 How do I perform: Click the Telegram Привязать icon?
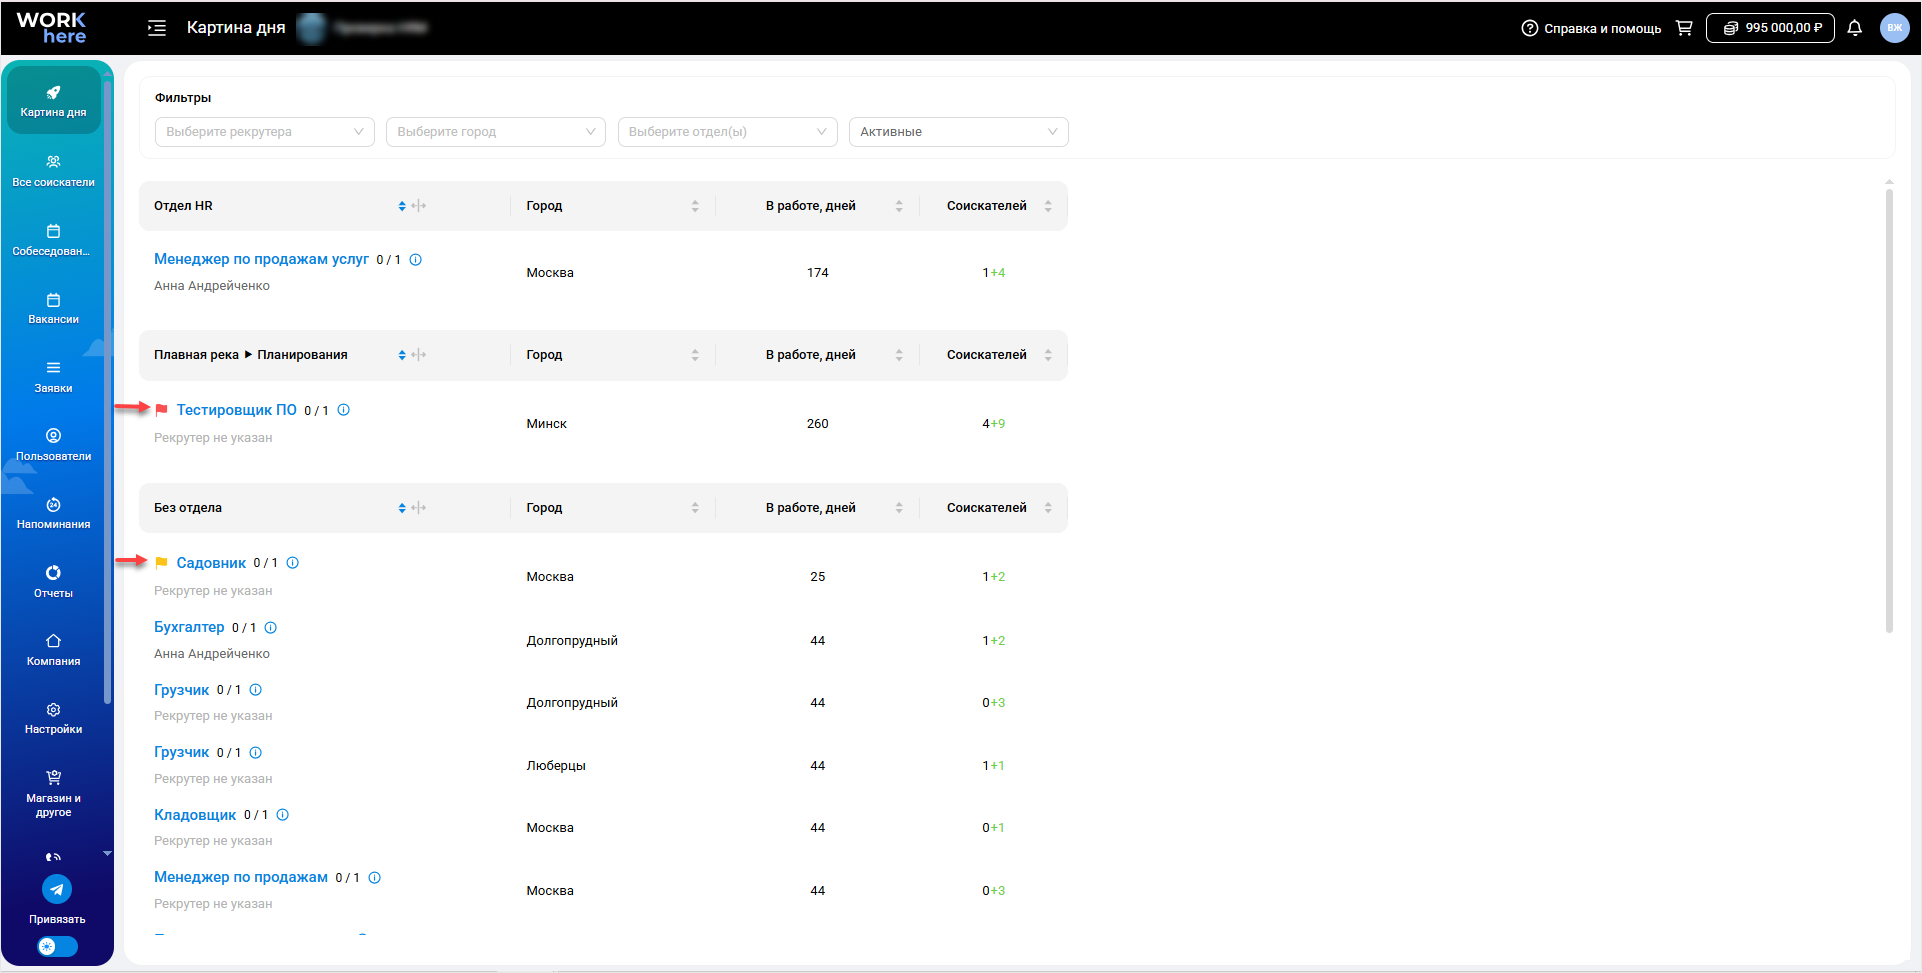click(x=57, y=889)
